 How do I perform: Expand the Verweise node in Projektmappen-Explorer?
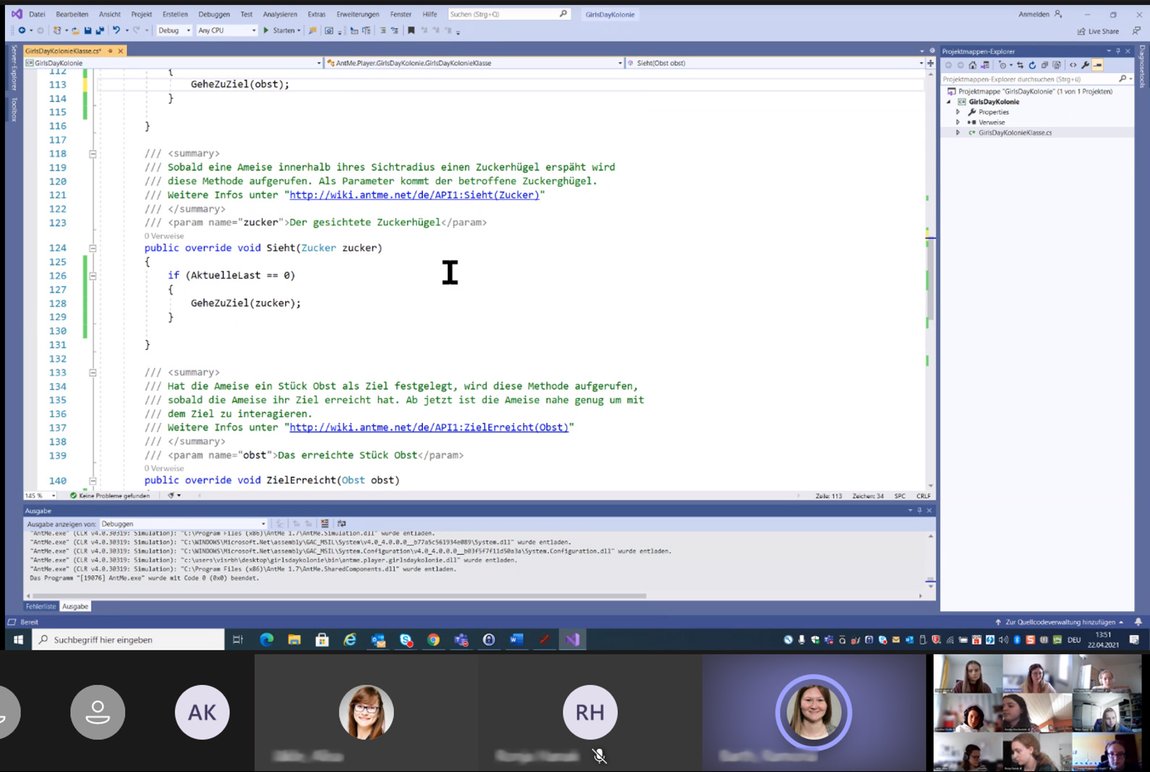click(x=958, y=122)
